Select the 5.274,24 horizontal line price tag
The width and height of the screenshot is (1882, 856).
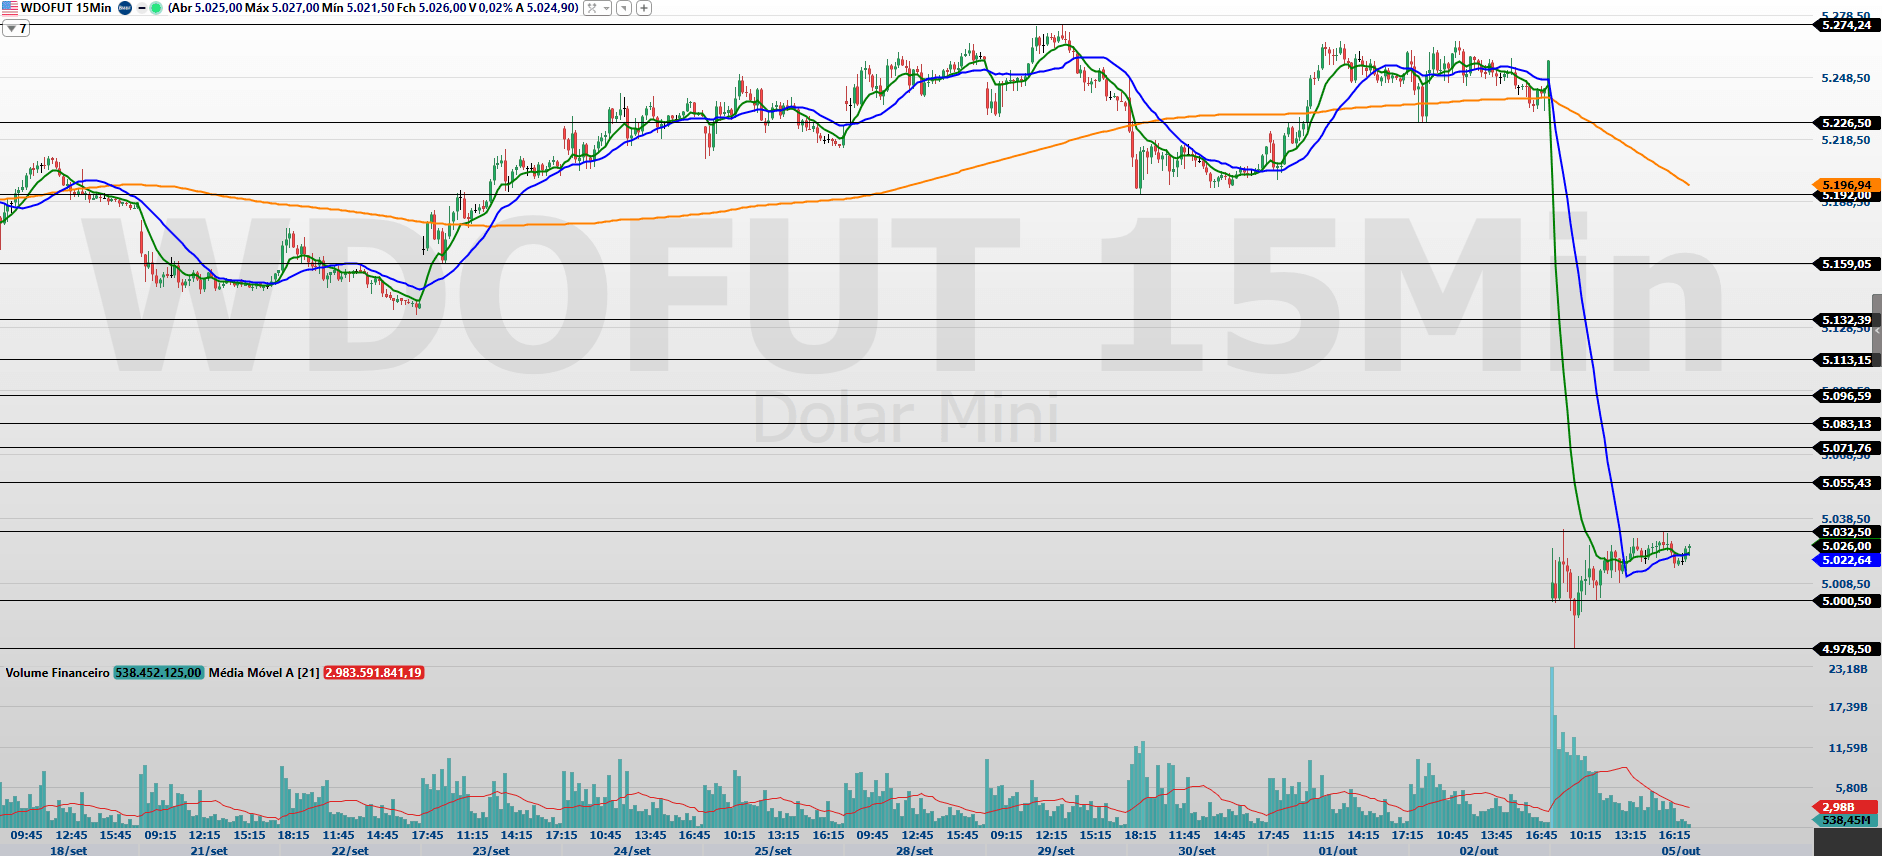(x=1846, y=25)
